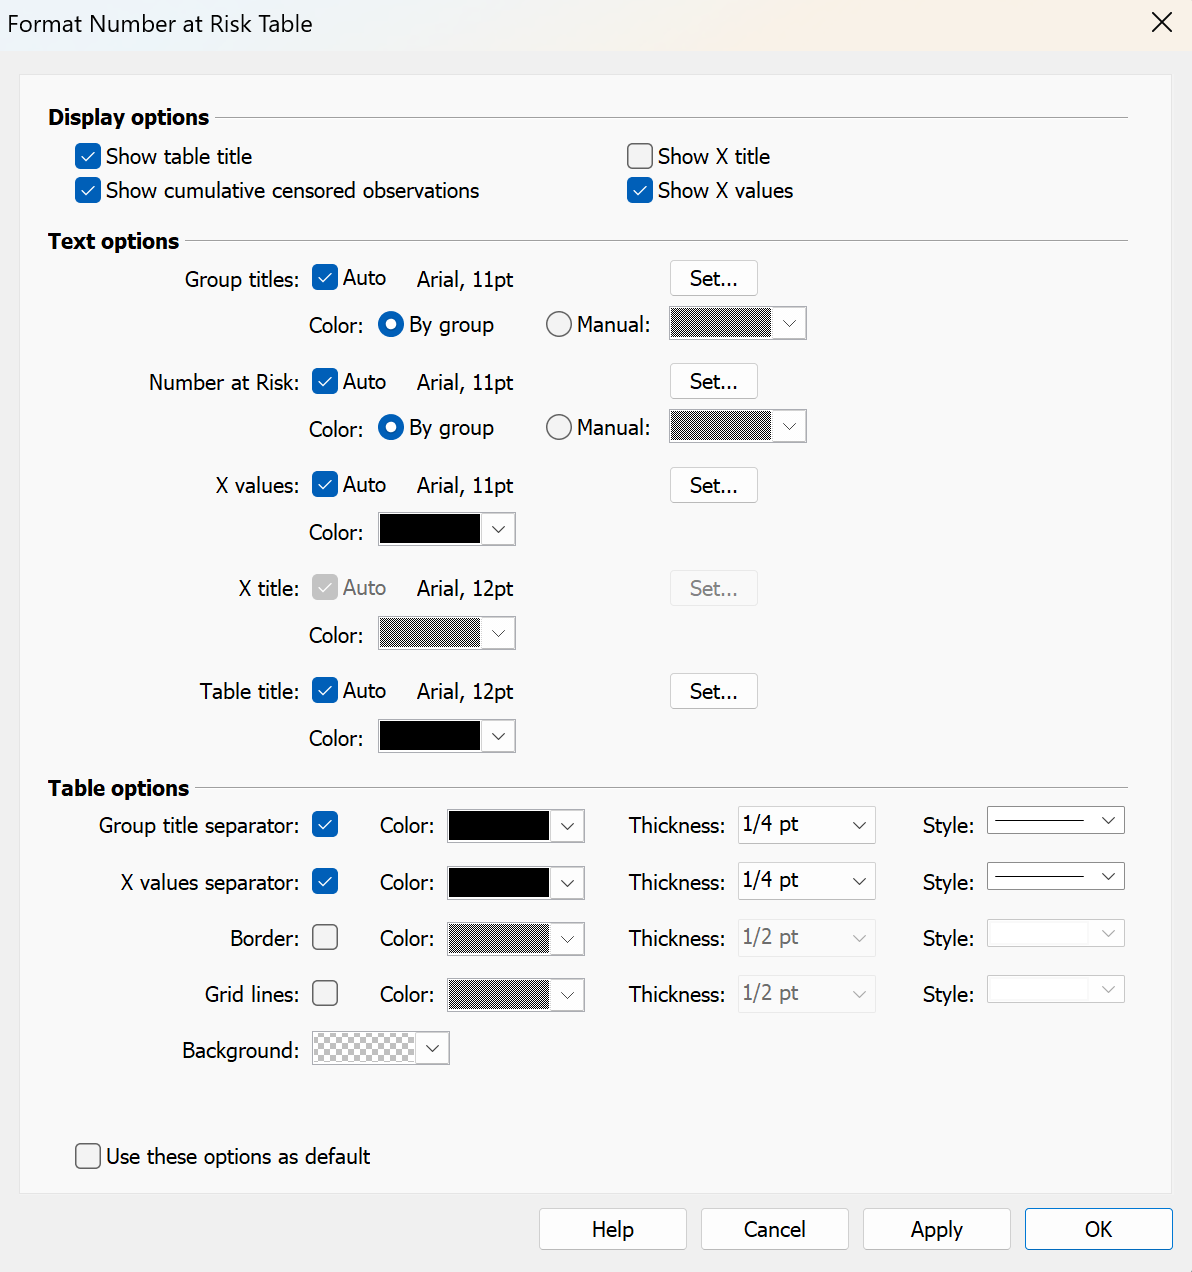Screen dimensions: 1192x1272
Task: Enable the Border checkbox
Action: click(x=324, y=937)
